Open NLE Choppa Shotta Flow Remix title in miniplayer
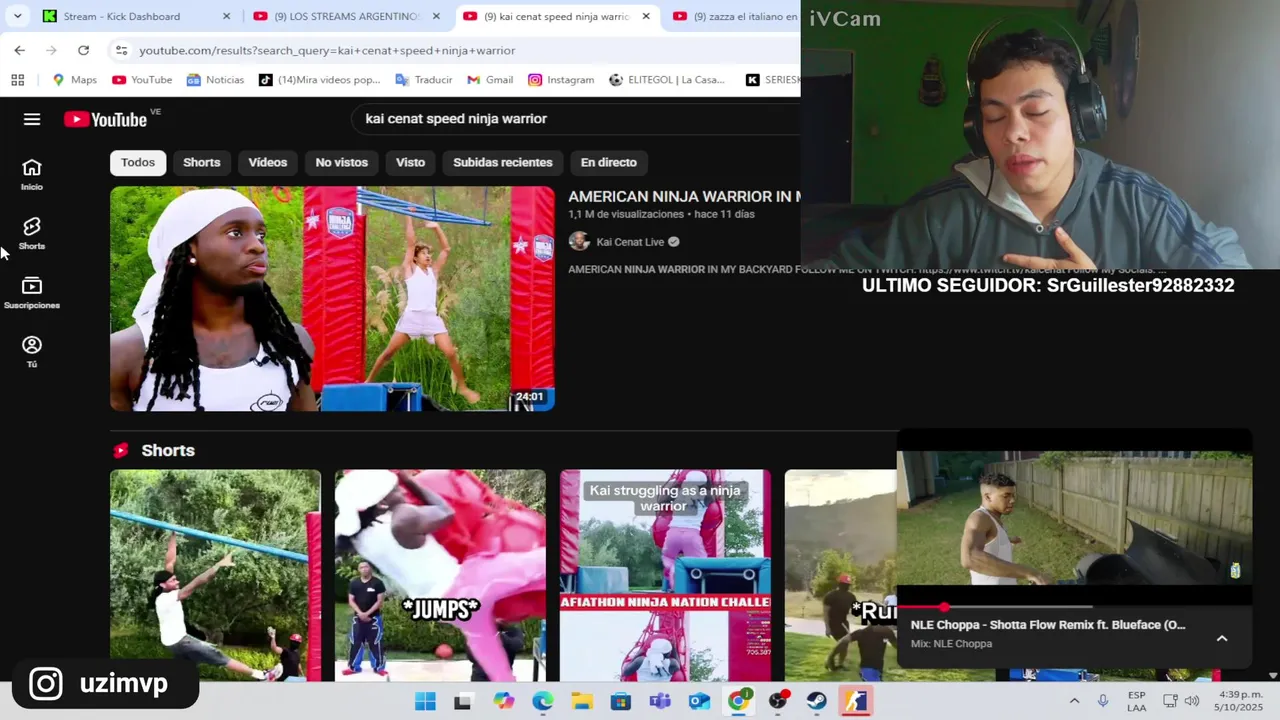This screenshot has height=720, width=1280. pyautogui.click(x=1048, y=625)
